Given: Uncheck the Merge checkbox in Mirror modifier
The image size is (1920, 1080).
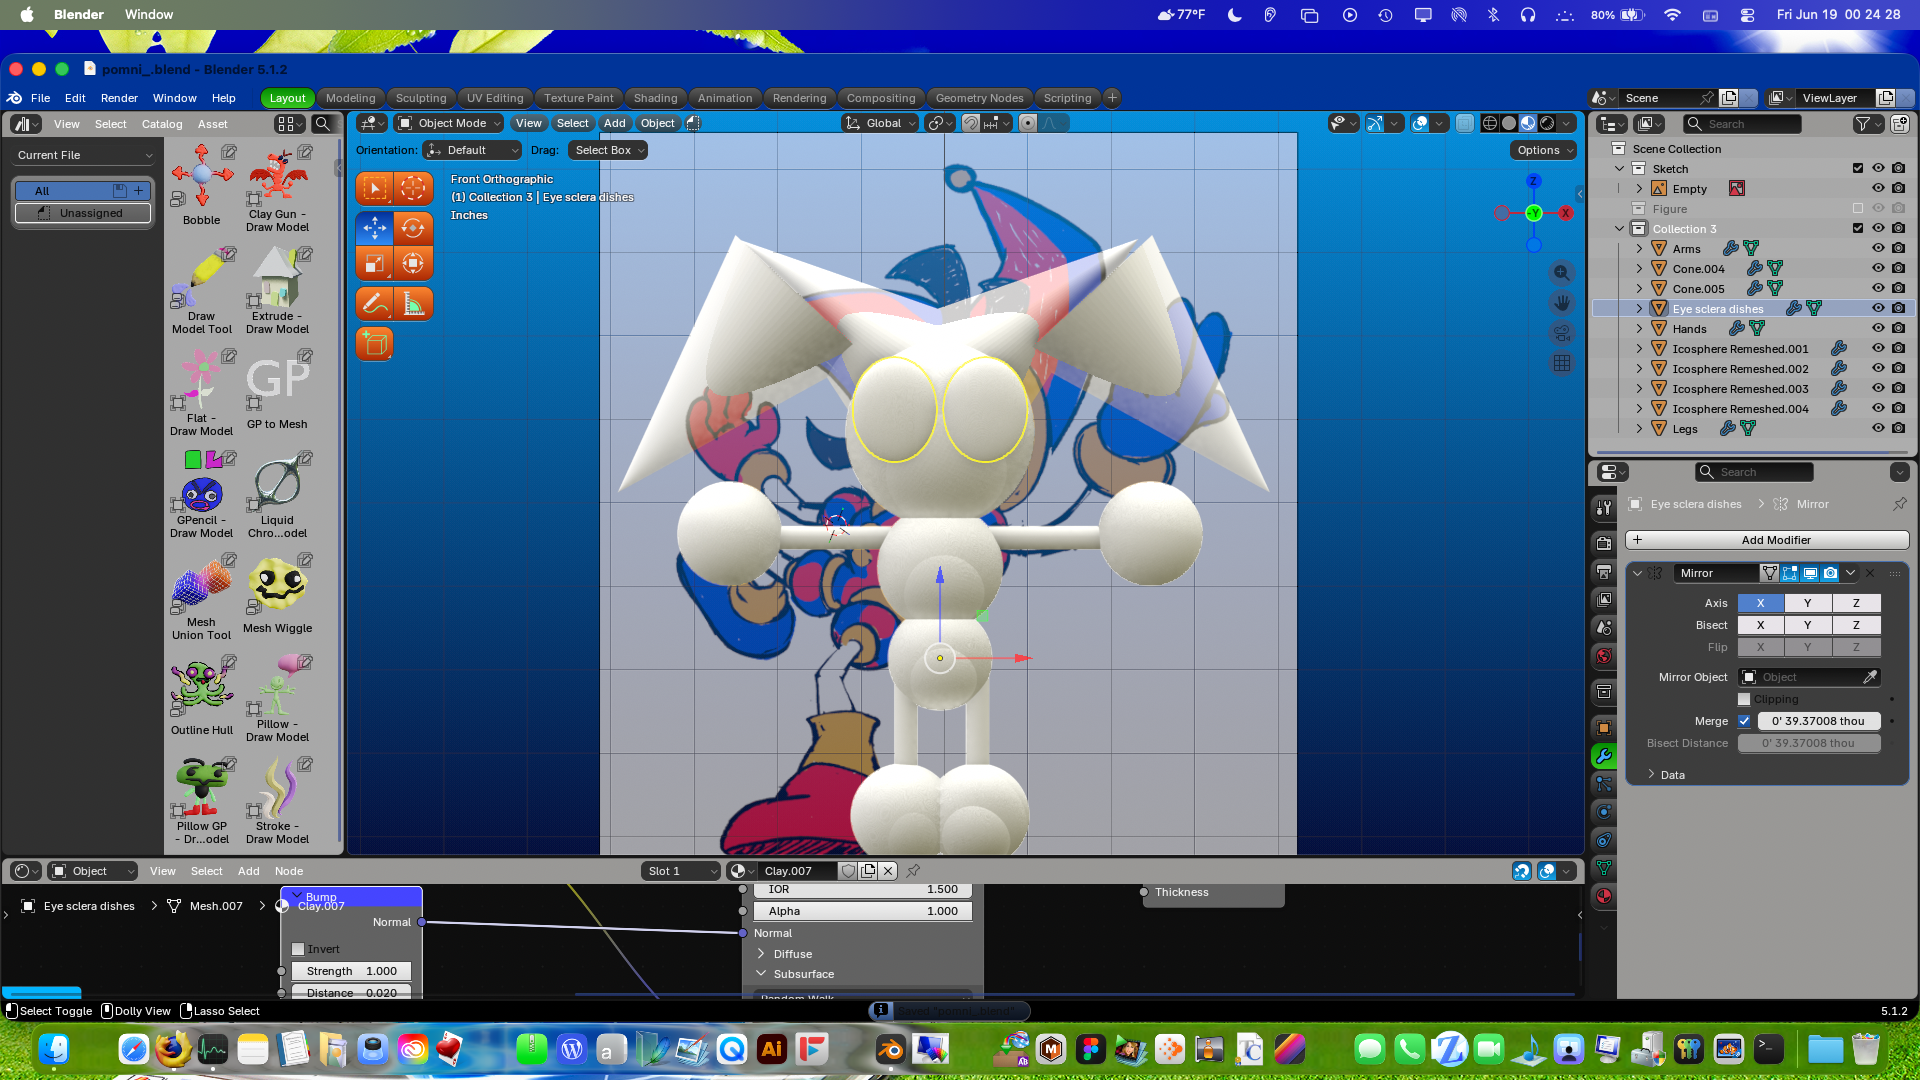Looking at the screenshot, I should (1744, 721).
